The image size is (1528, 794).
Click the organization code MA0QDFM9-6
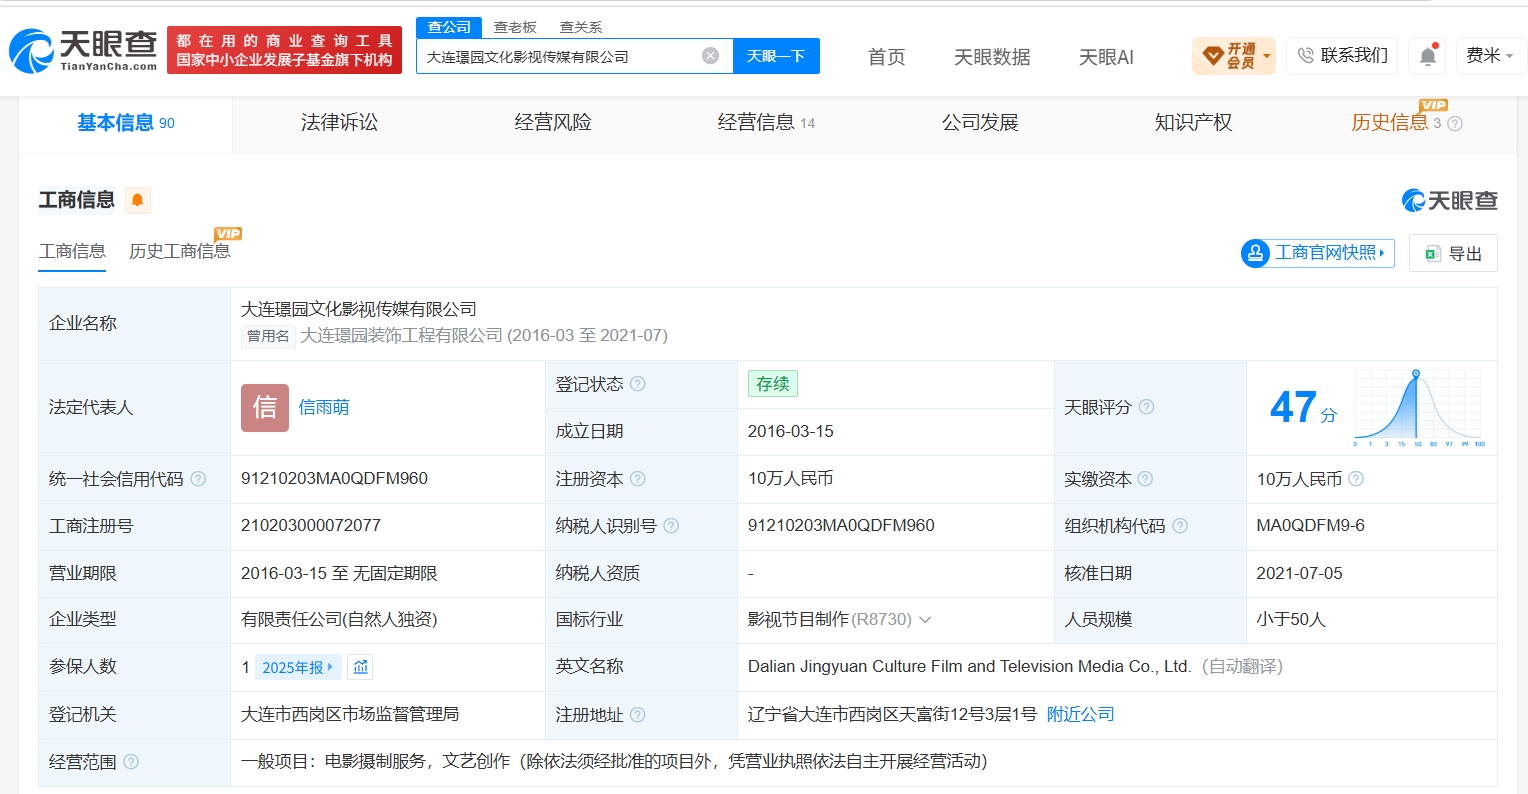[x=1311, y=526]
